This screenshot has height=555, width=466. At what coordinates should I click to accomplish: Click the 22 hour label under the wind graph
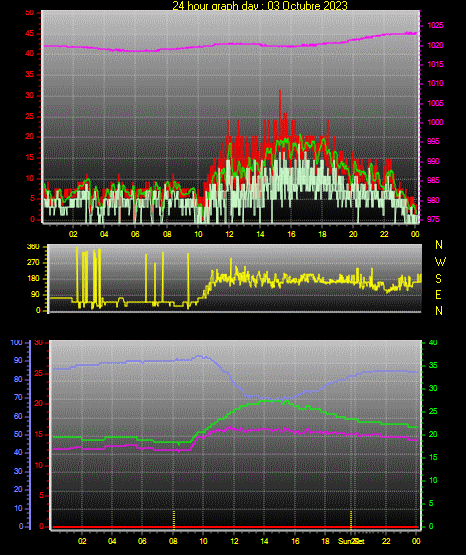[384, 234]
